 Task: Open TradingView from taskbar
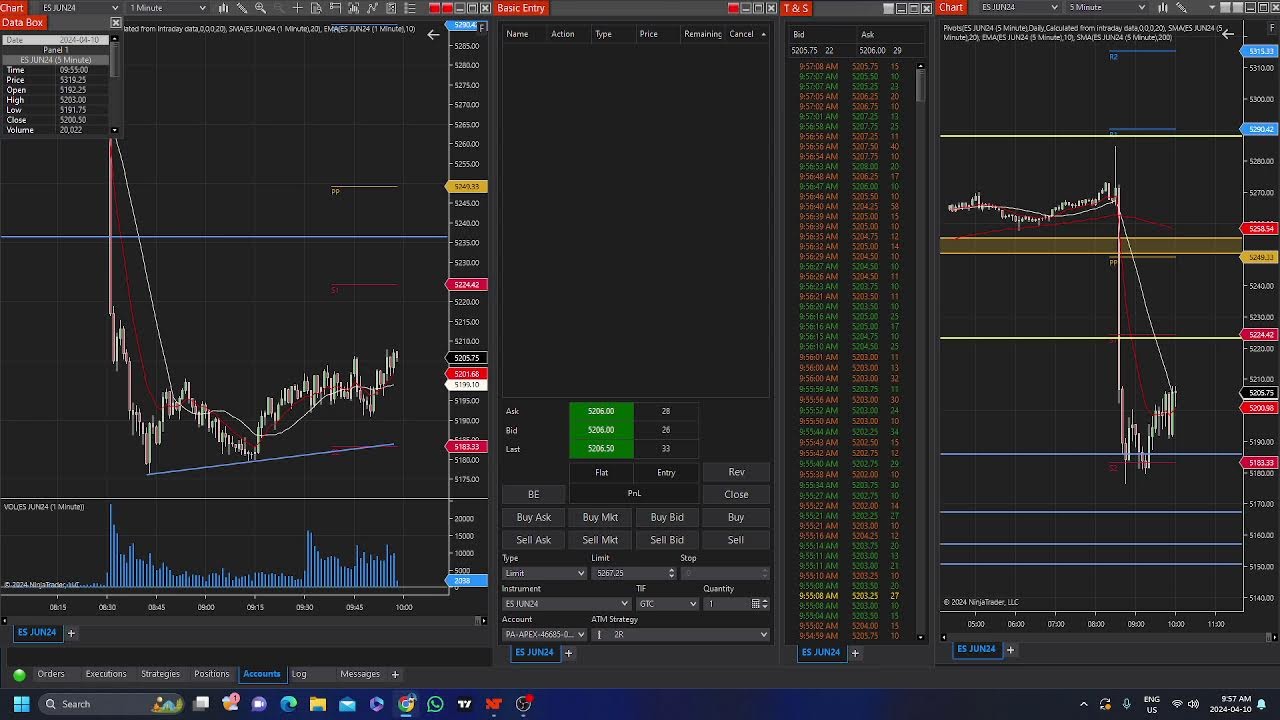464,704
